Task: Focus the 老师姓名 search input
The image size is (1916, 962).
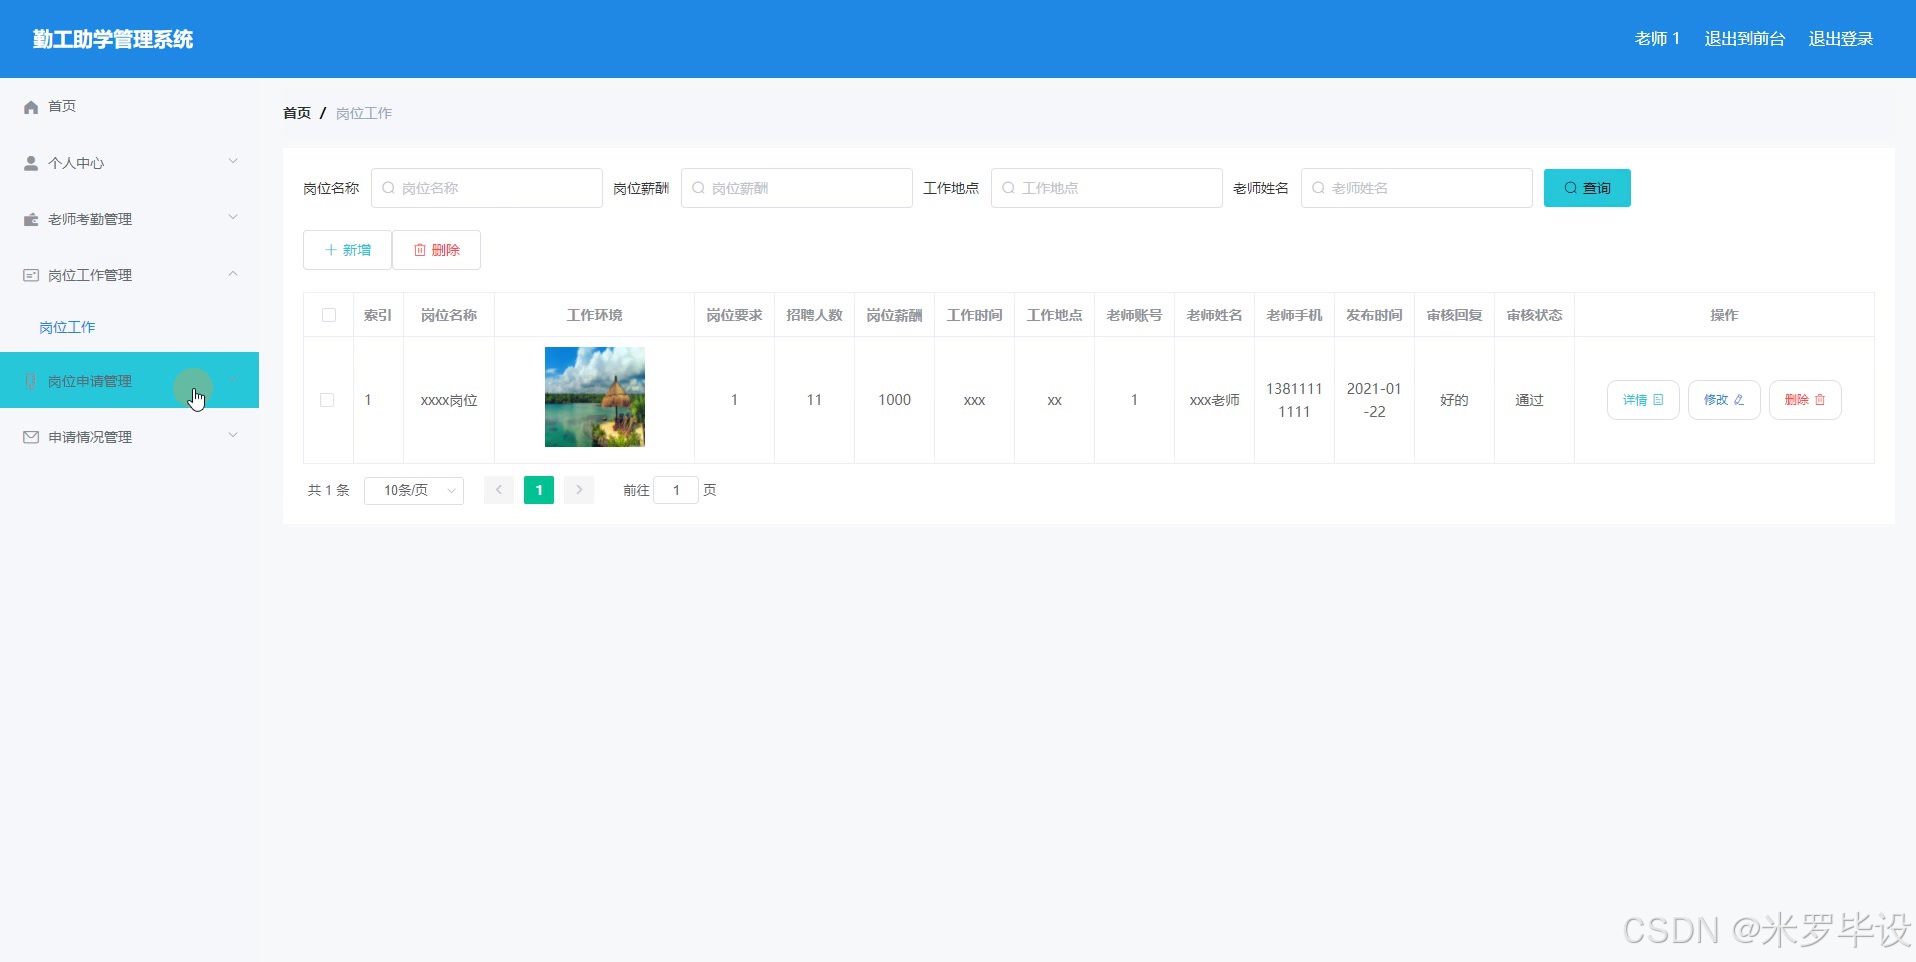Action: (1417, 188)
